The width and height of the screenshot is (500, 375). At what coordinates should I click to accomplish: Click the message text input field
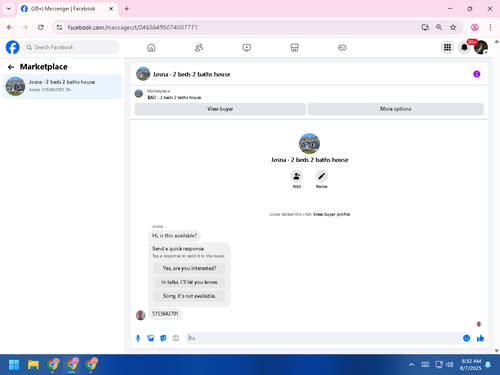click(323, 338)
